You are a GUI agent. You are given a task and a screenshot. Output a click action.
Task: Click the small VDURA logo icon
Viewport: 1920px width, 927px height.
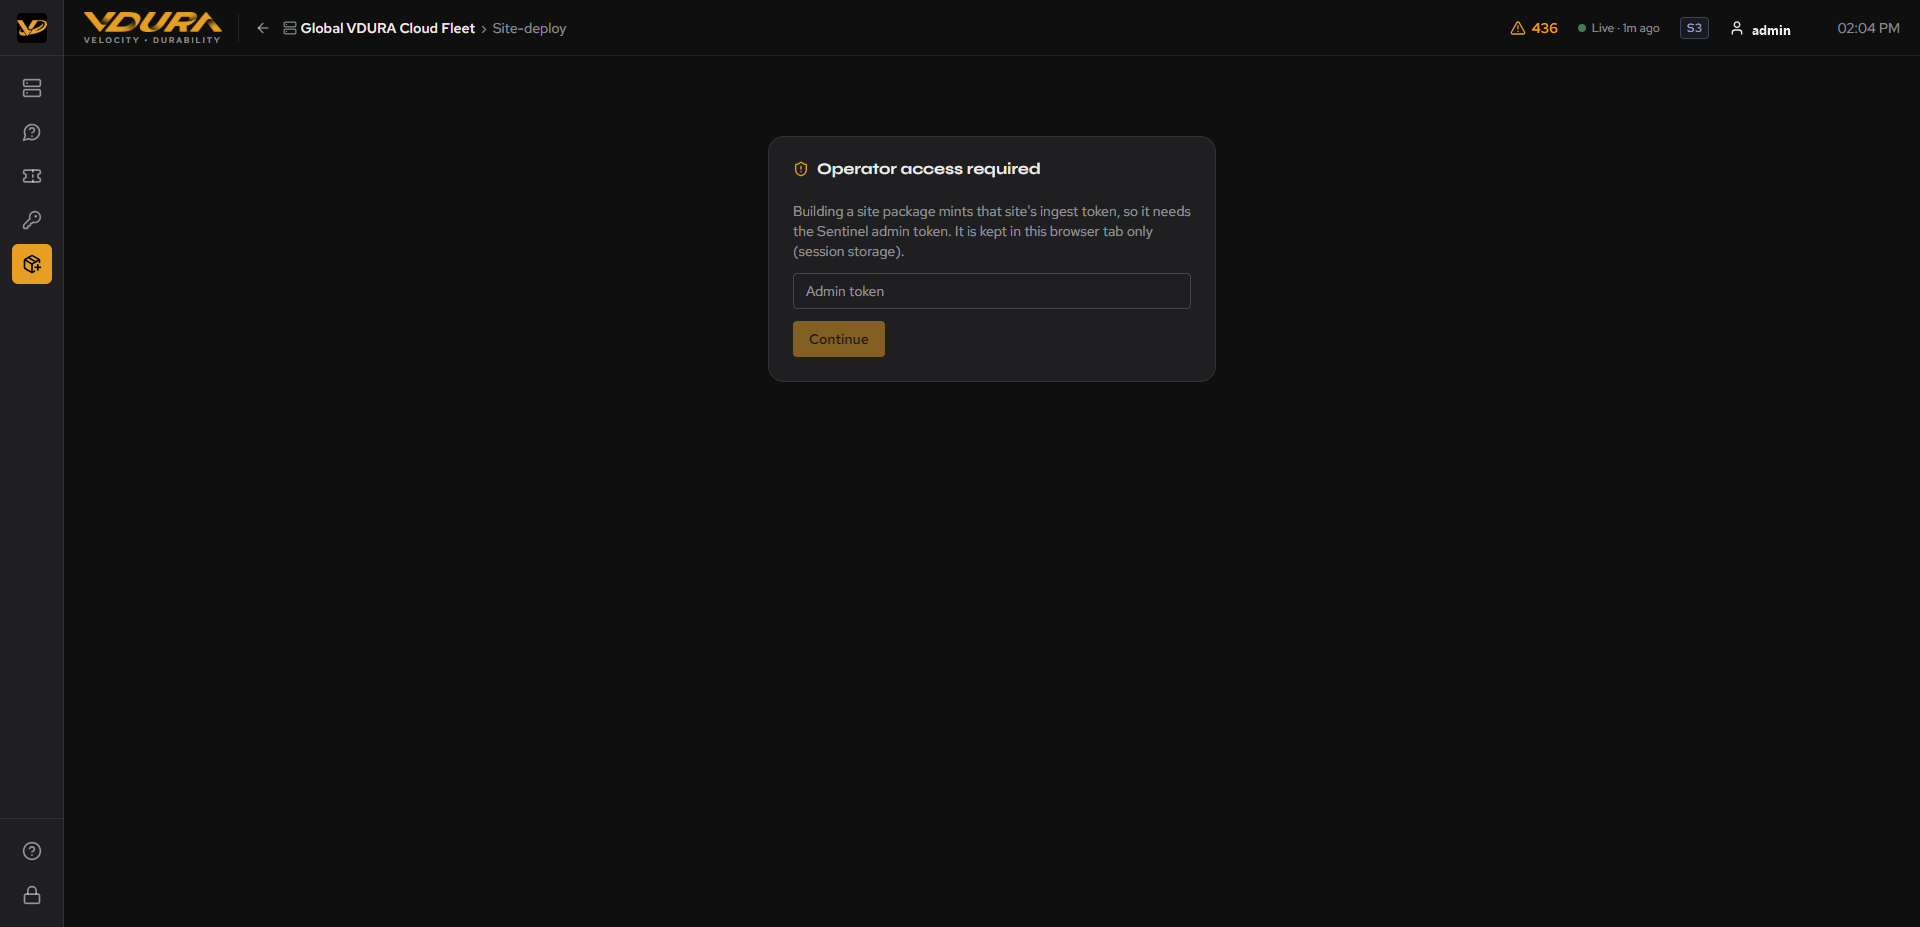[32, 28]
